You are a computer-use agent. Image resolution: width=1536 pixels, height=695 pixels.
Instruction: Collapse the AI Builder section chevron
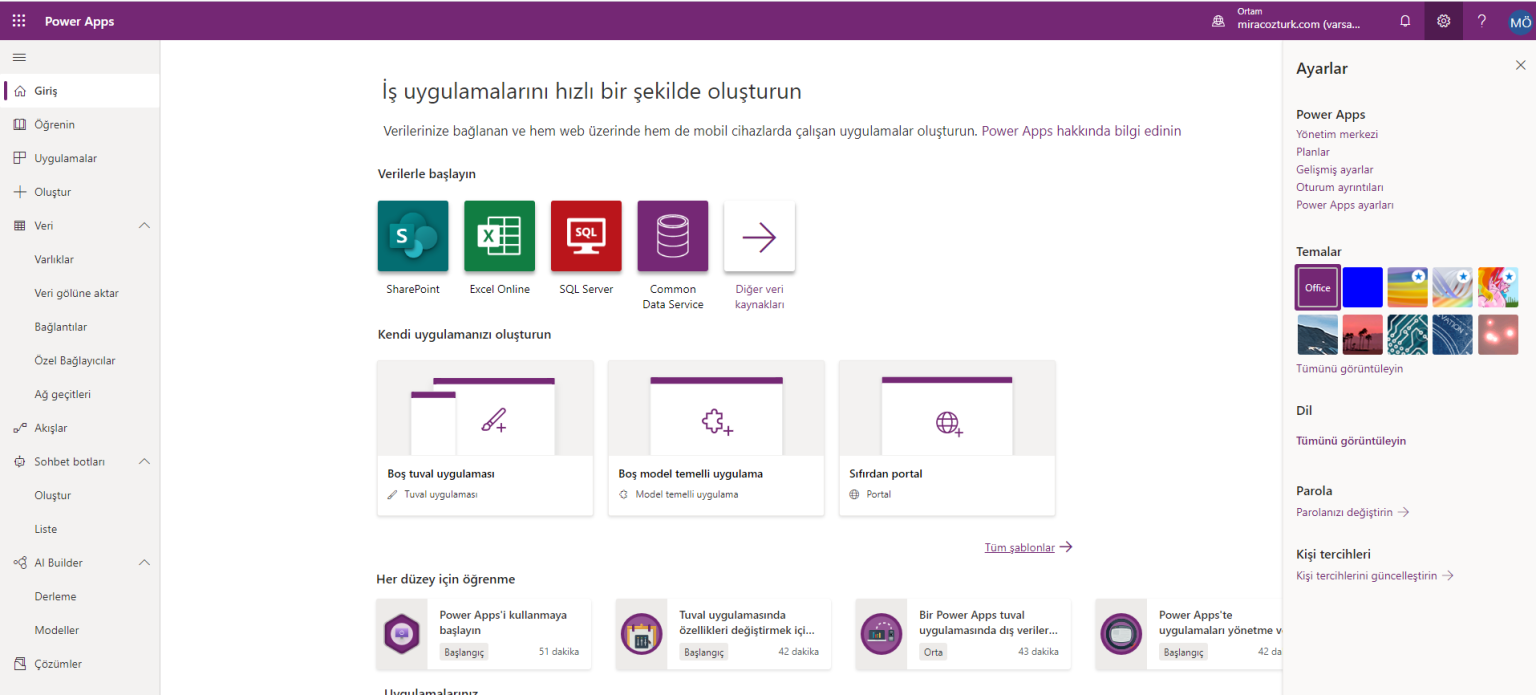pyautogui.click(x=144, y=563)
